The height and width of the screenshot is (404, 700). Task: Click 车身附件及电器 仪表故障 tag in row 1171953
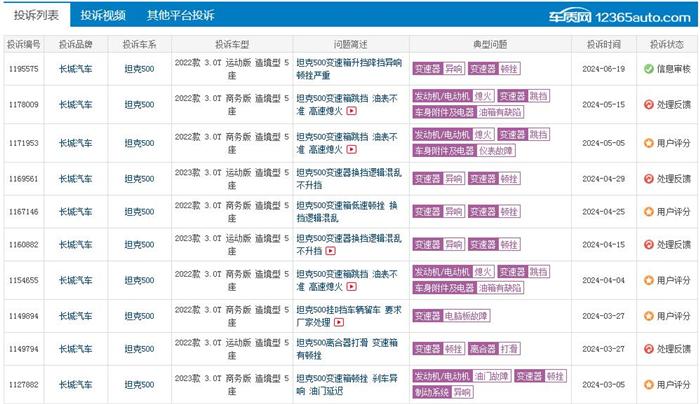[x=464, y=150]
